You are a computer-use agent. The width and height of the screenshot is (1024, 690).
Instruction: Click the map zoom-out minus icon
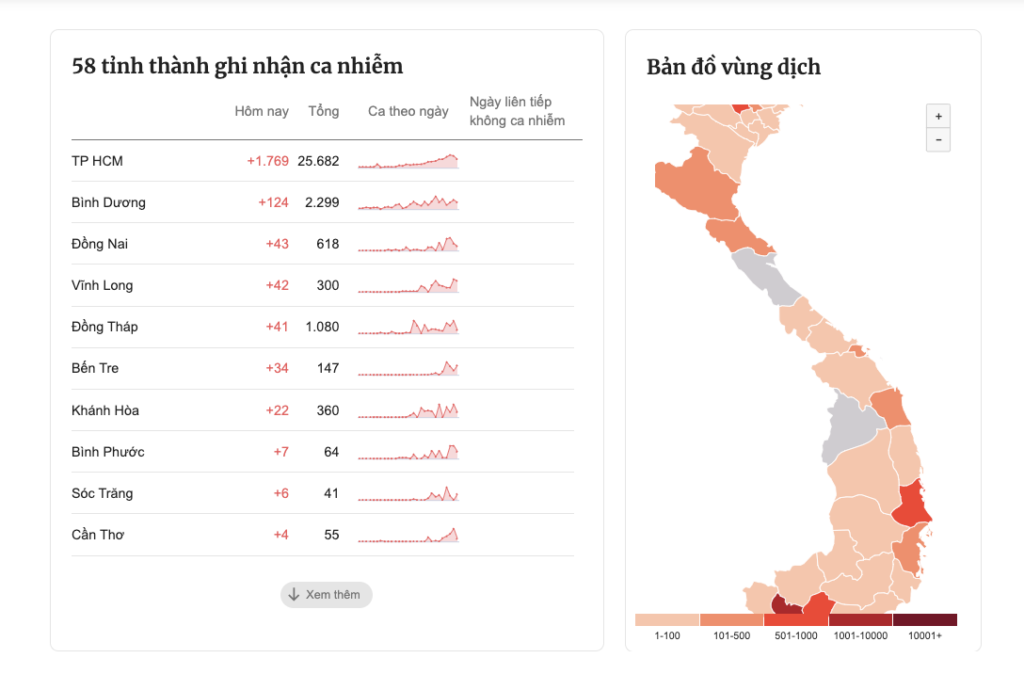point(938,139)
